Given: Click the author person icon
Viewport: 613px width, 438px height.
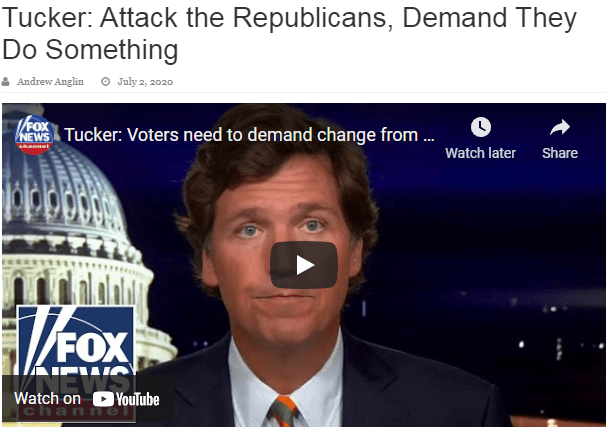Looking at the screenshot, I should tap(5, 81).
